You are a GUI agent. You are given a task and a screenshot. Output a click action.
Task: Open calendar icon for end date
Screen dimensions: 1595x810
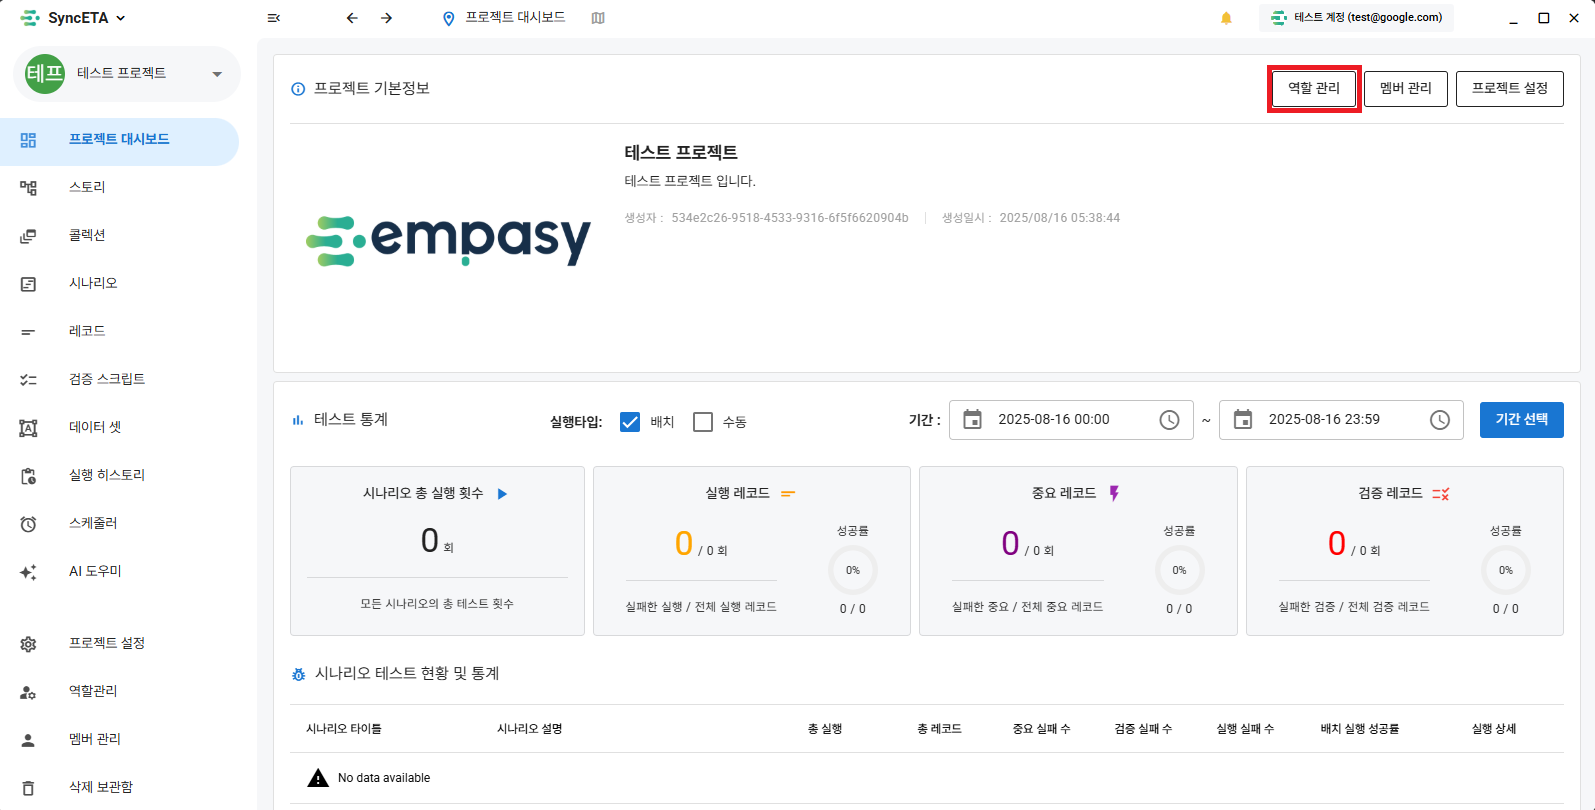[1243, 420]
